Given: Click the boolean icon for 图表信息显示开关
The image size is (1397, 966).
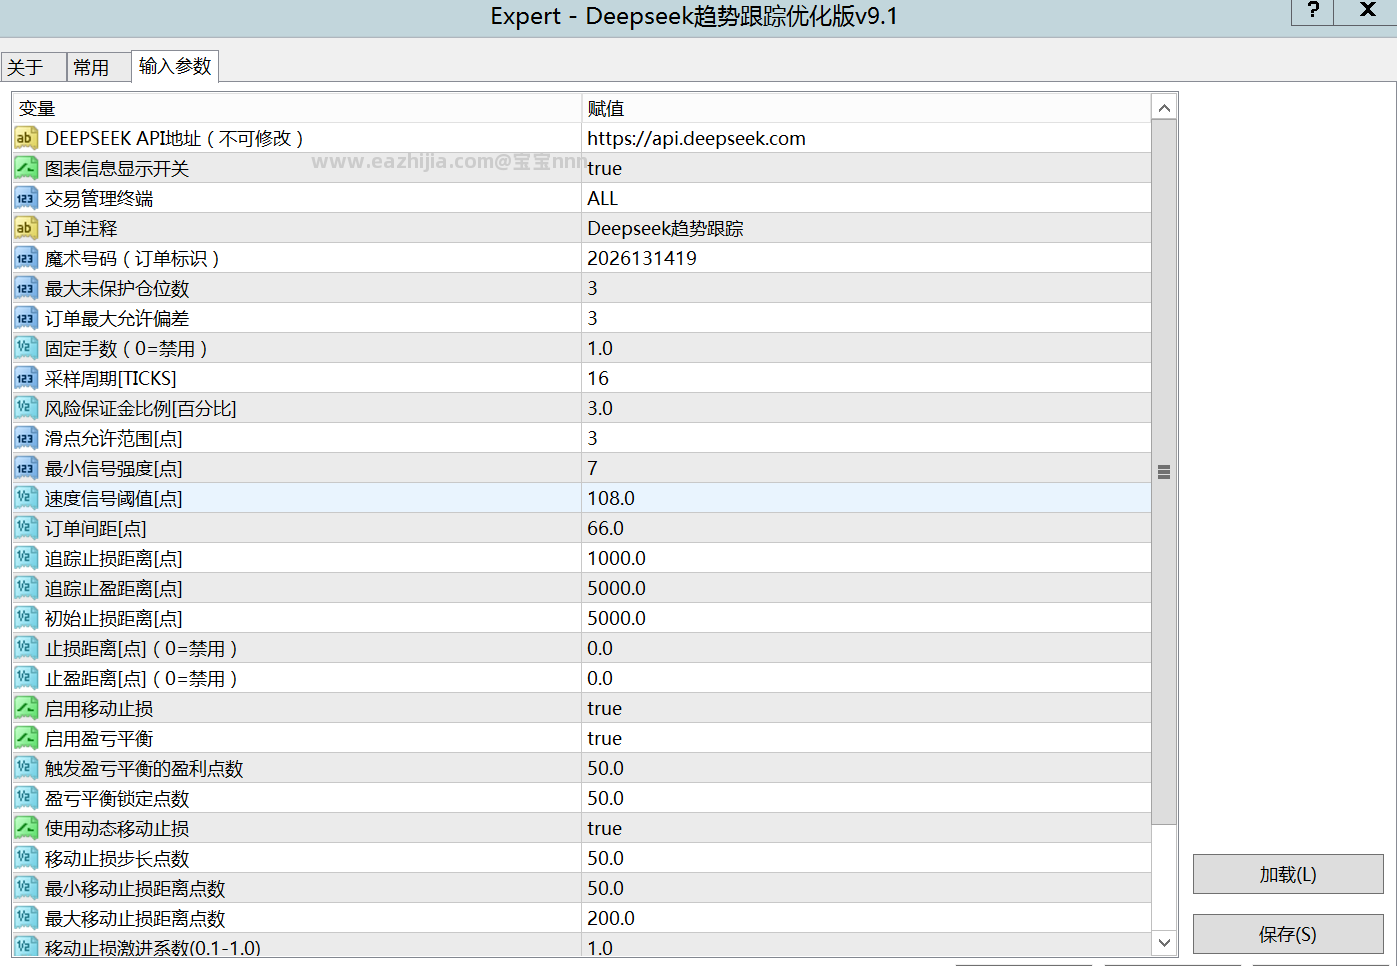Looking at the screenshot, I should [26, 168].
